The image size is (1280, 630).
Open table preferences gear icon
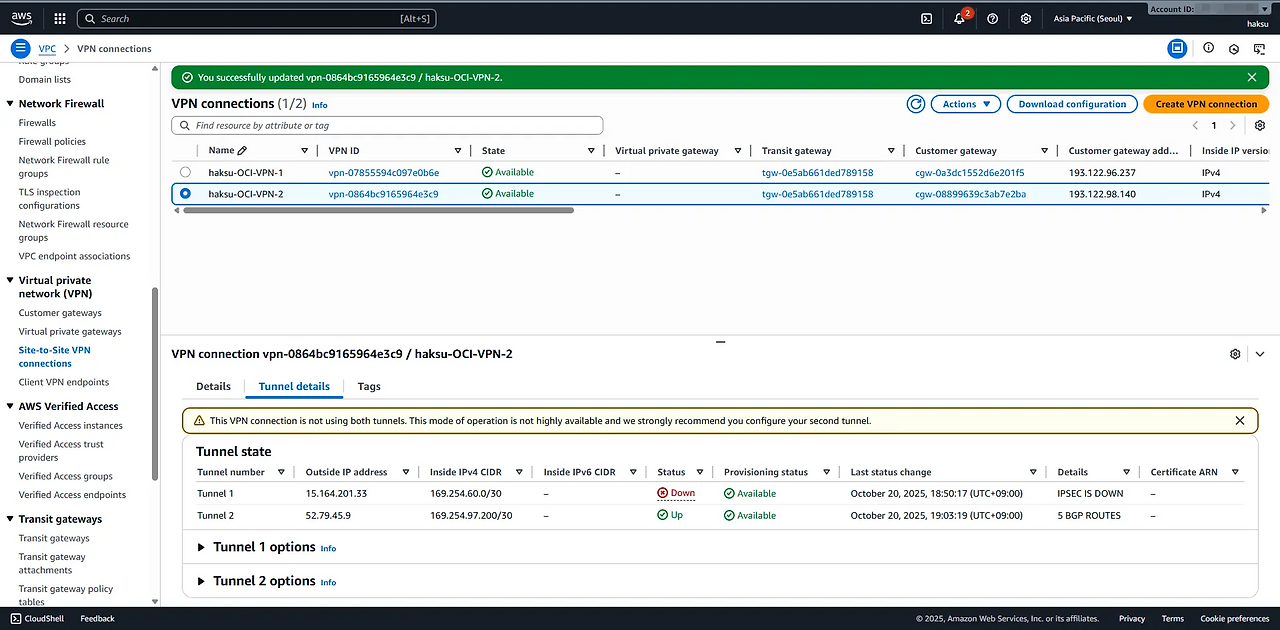(1260, 126)
